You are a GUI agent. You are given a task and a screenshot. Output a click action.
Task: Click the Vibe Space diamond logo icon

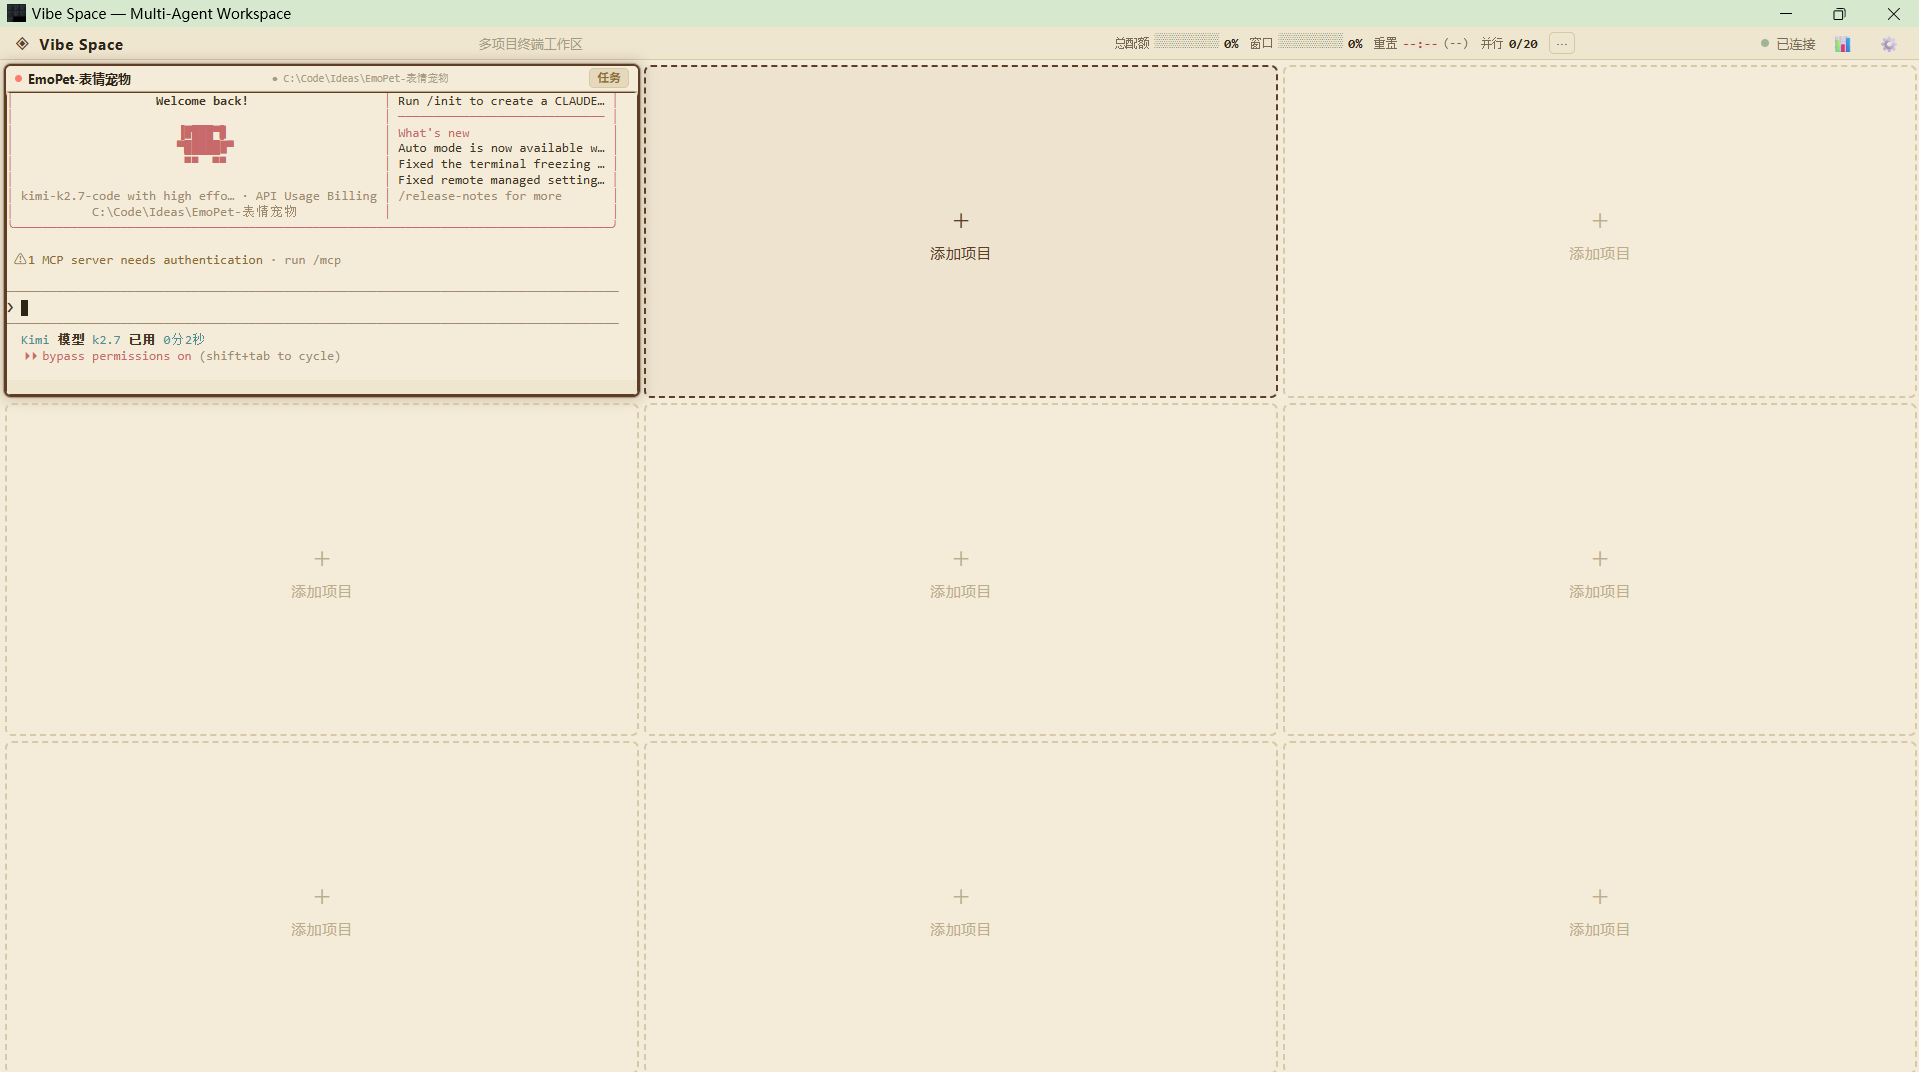tap(22, 44)
